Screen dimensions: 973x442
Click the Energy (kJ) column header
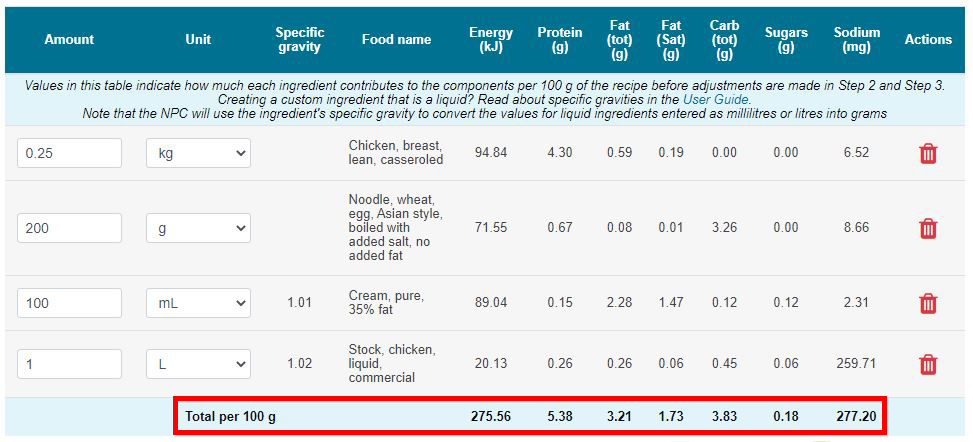(x=491, y=40)
